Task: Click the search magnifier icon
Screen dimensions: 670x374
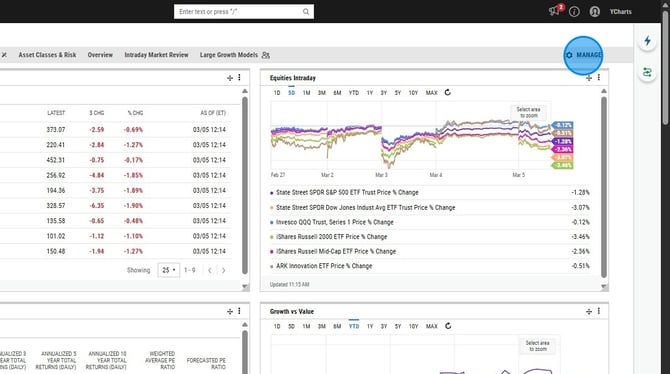Action: point(306,12)
